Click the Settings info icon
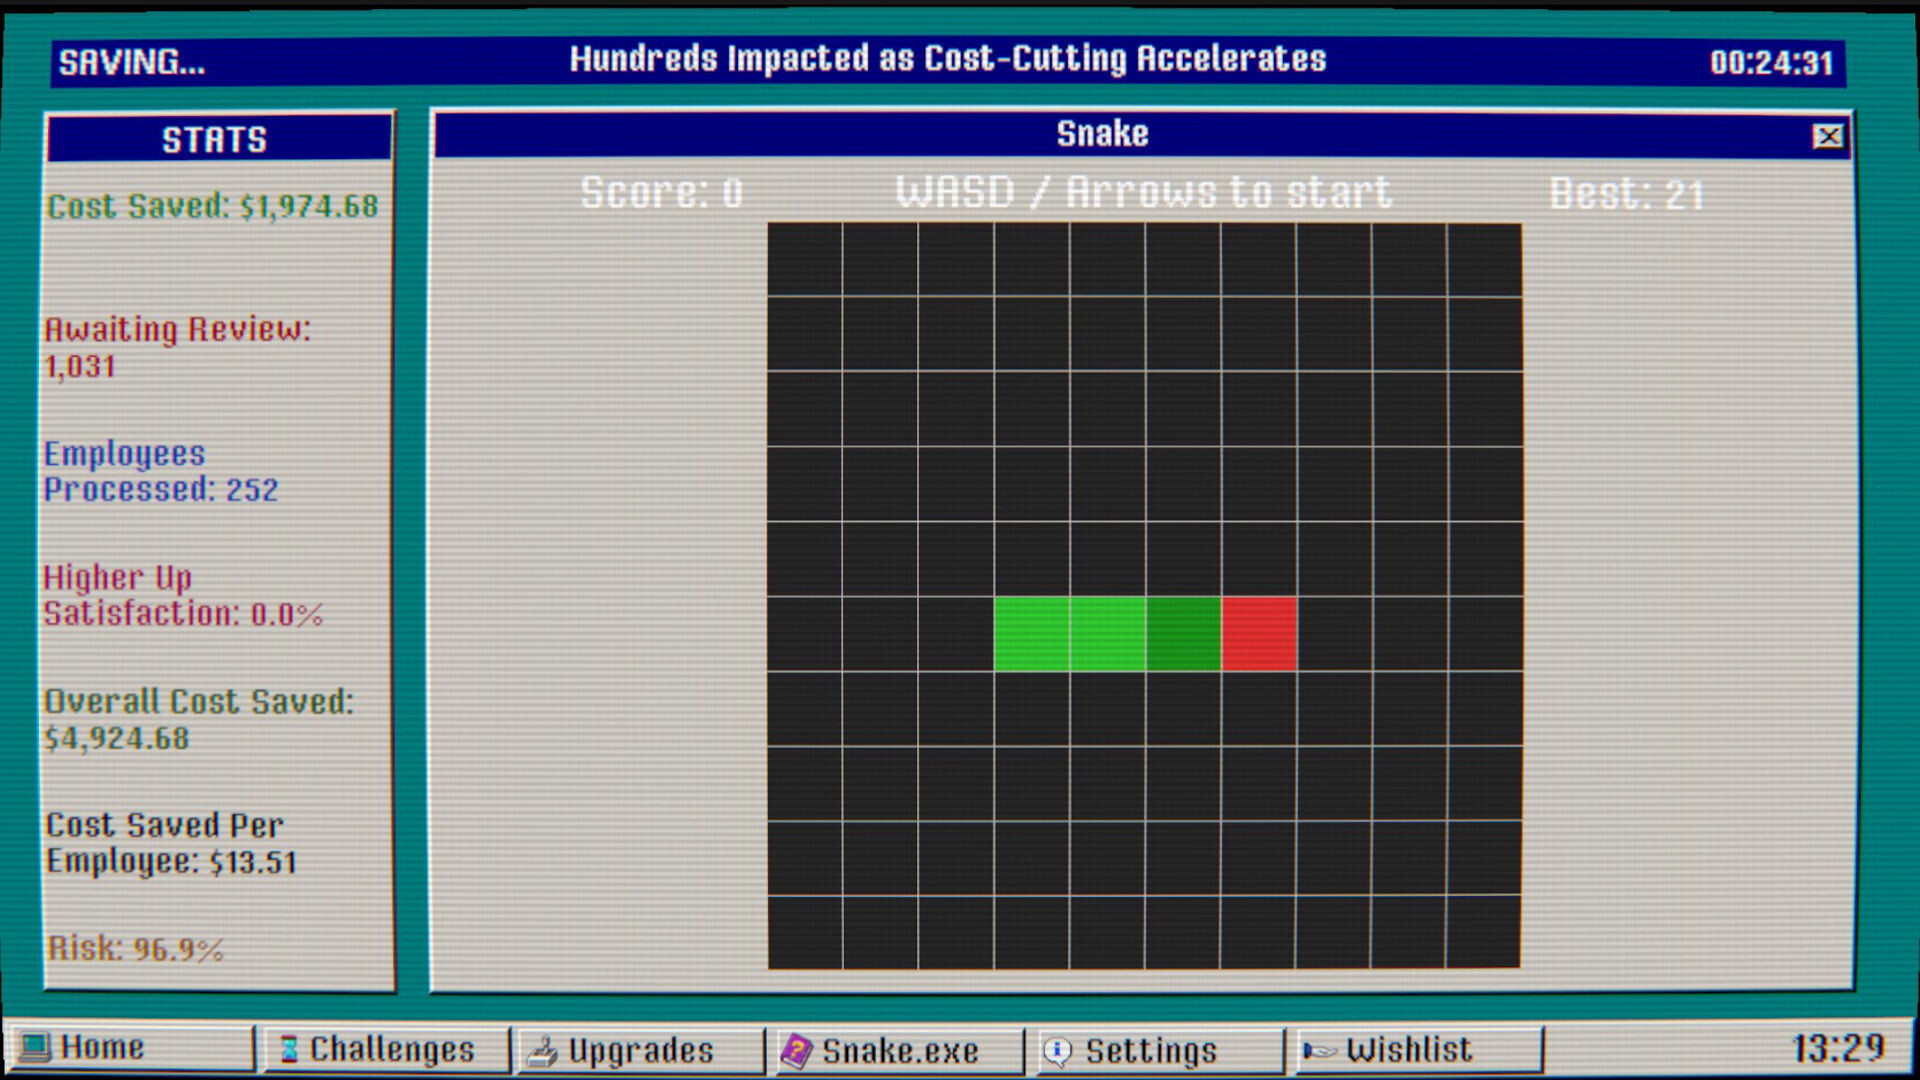Screen dimensions: 1920x1080 1057,1051
